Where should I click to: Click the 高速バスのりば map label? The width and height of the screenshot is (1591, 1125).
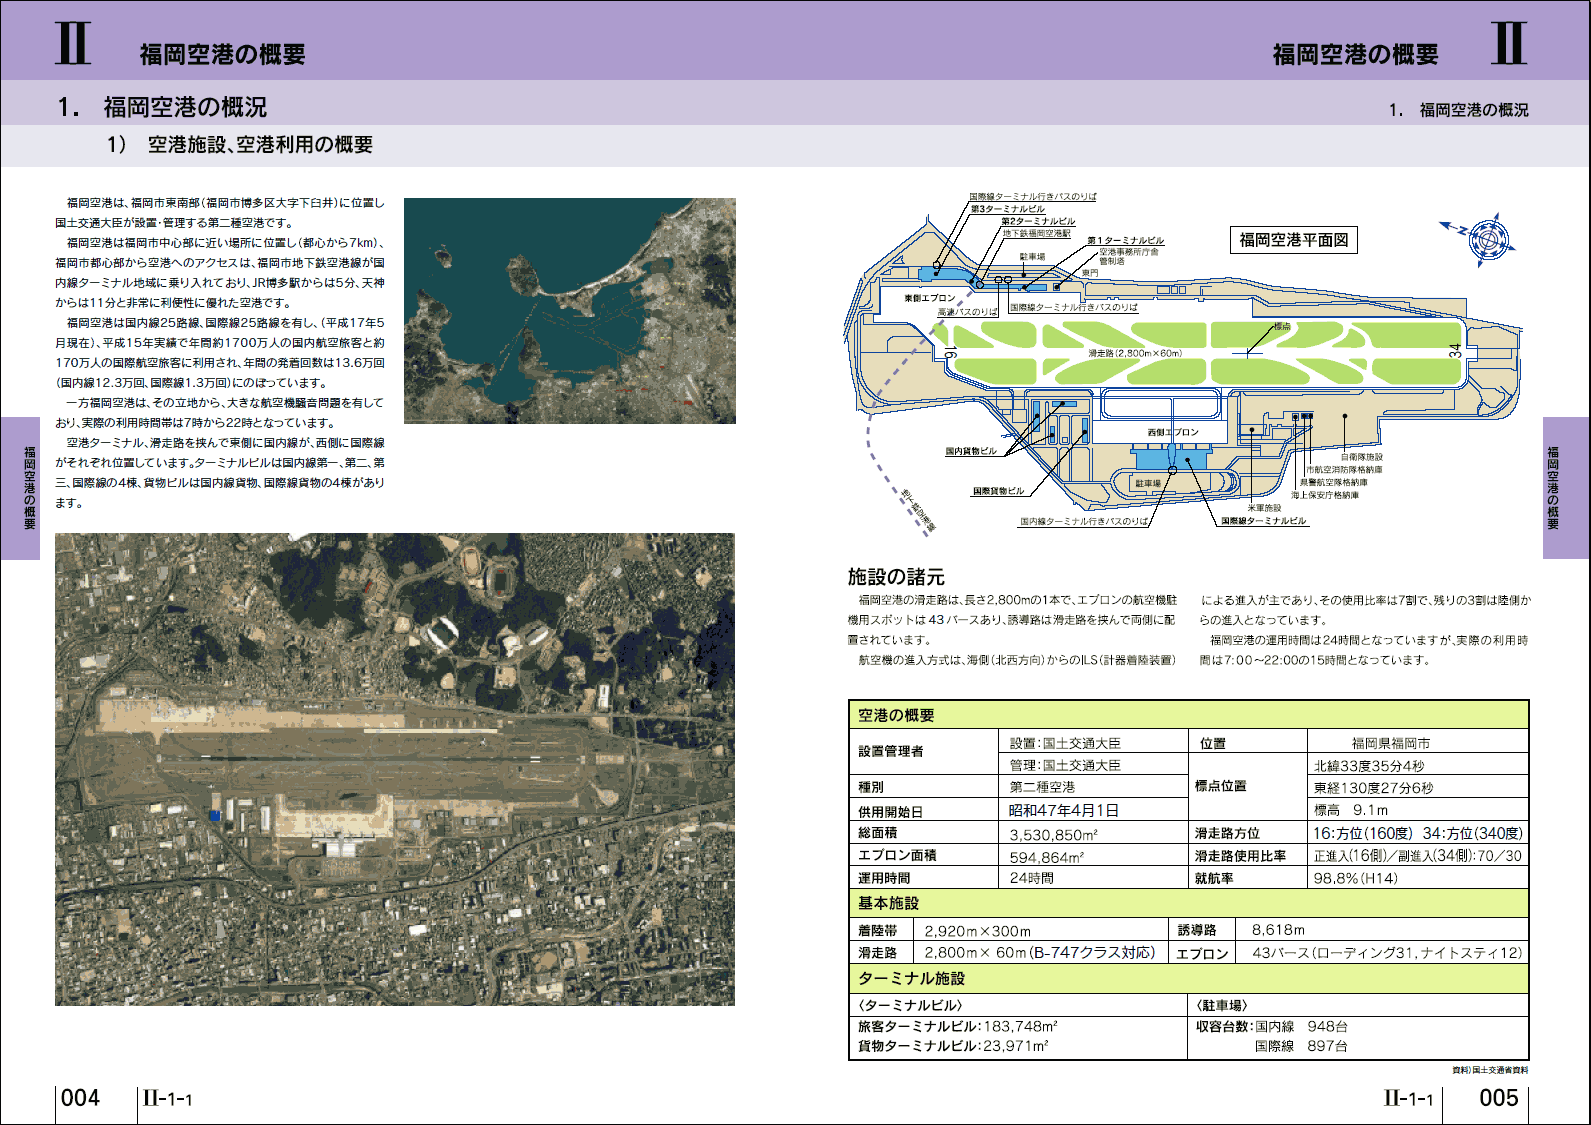(967, 312)
